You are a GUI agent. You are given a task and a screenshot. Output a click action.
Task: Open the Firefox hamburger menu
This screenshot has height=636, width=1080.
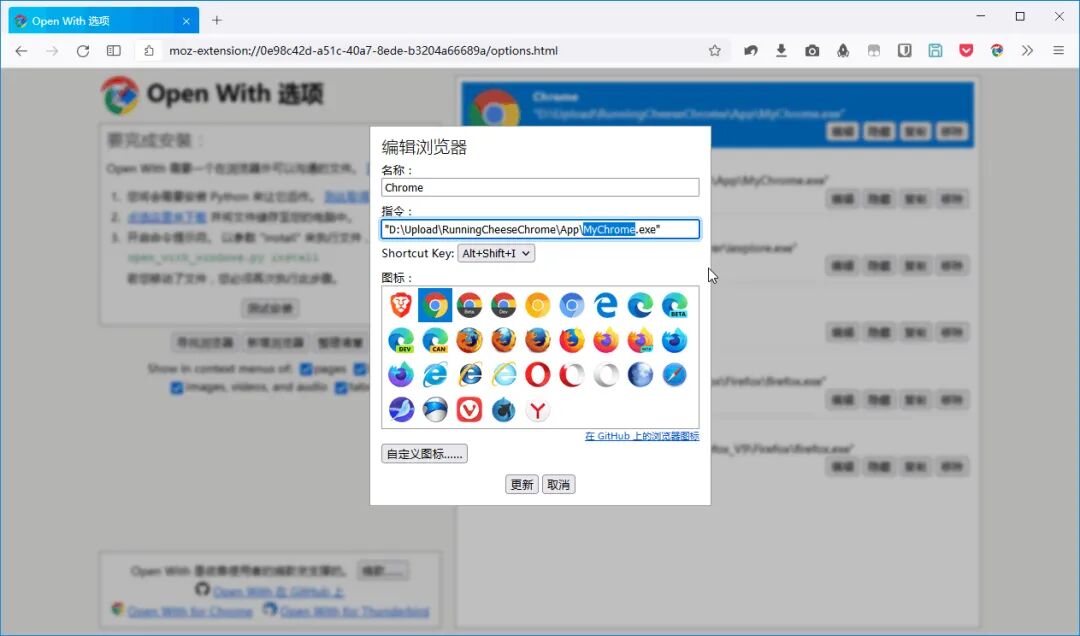(x=1059, y=50)
